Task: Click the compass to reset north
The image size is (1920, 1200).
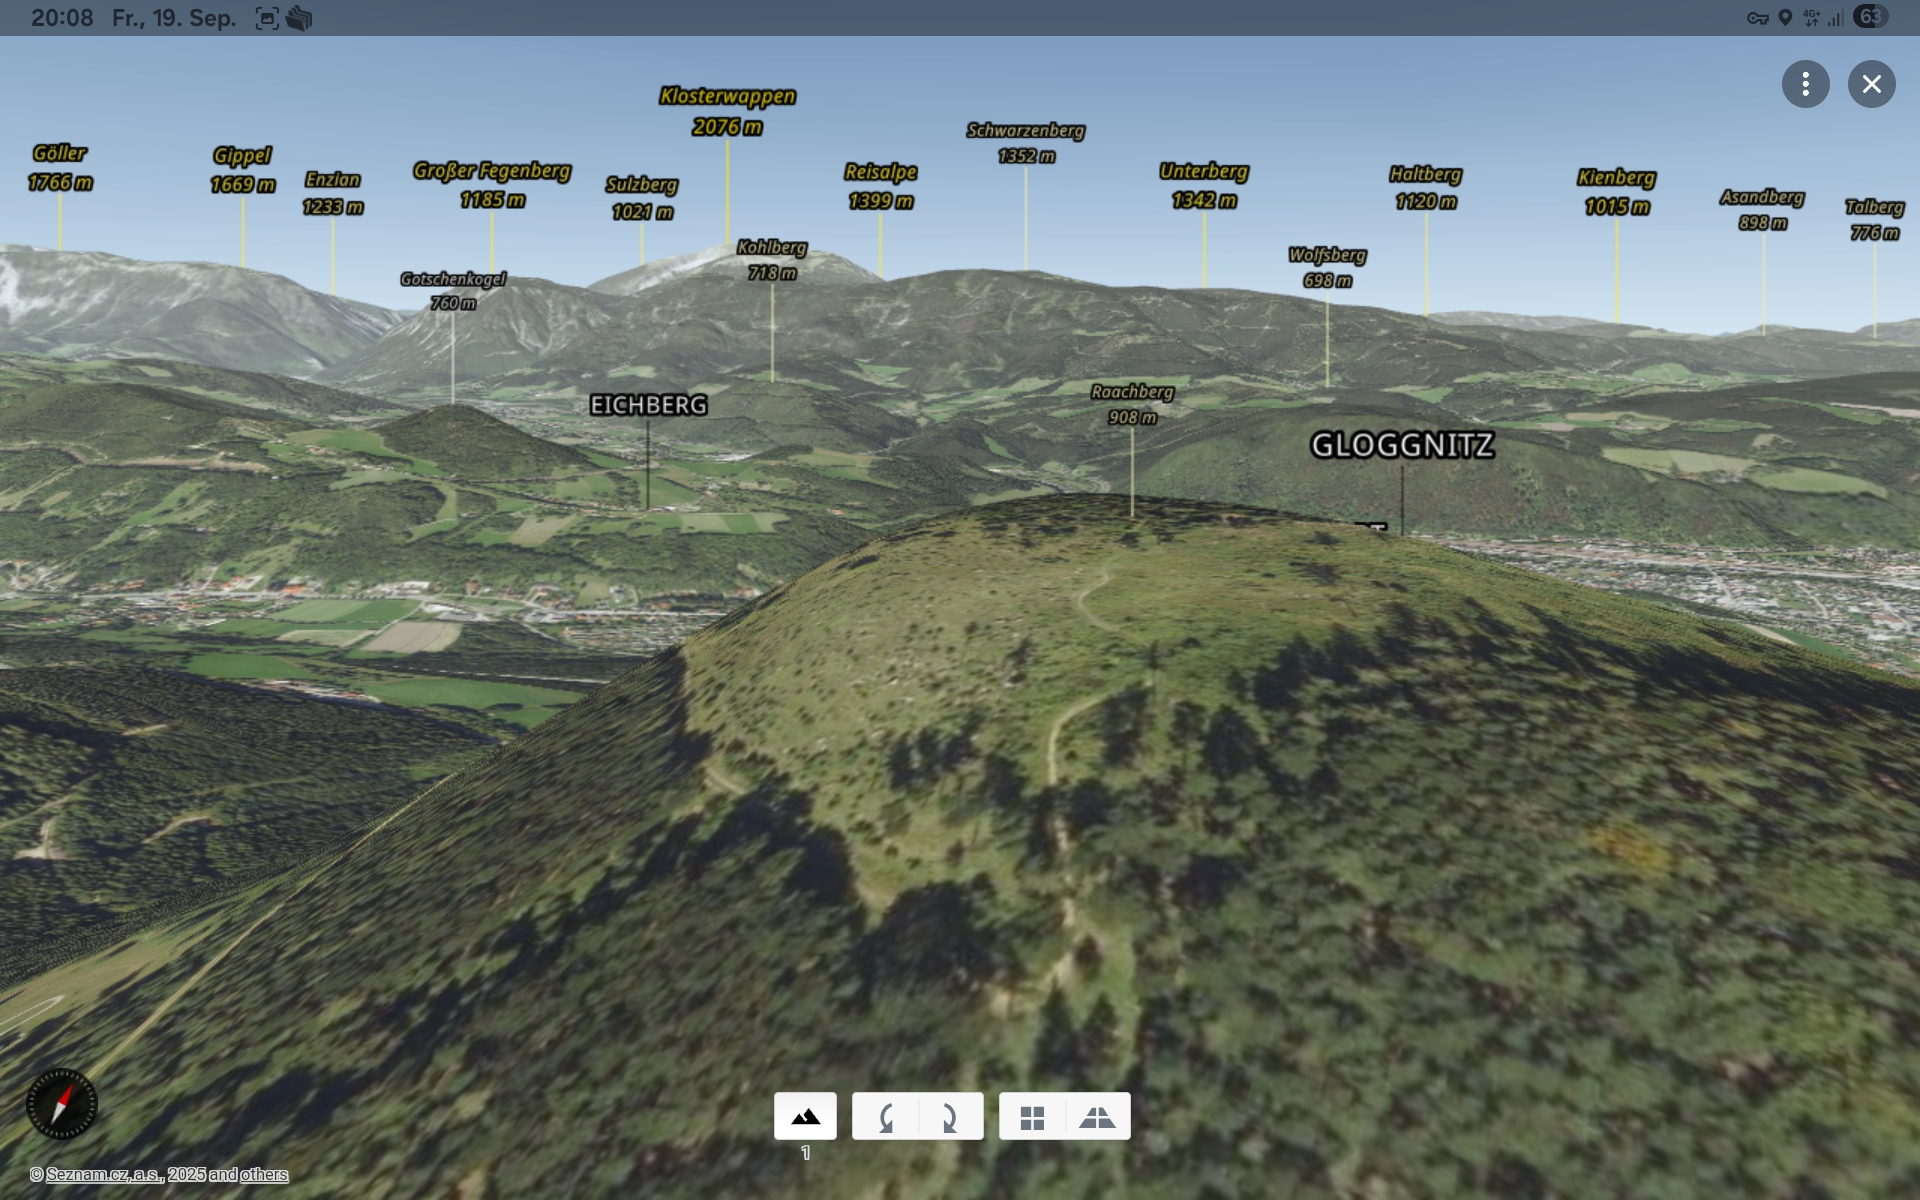Action: click(62, 1104)
